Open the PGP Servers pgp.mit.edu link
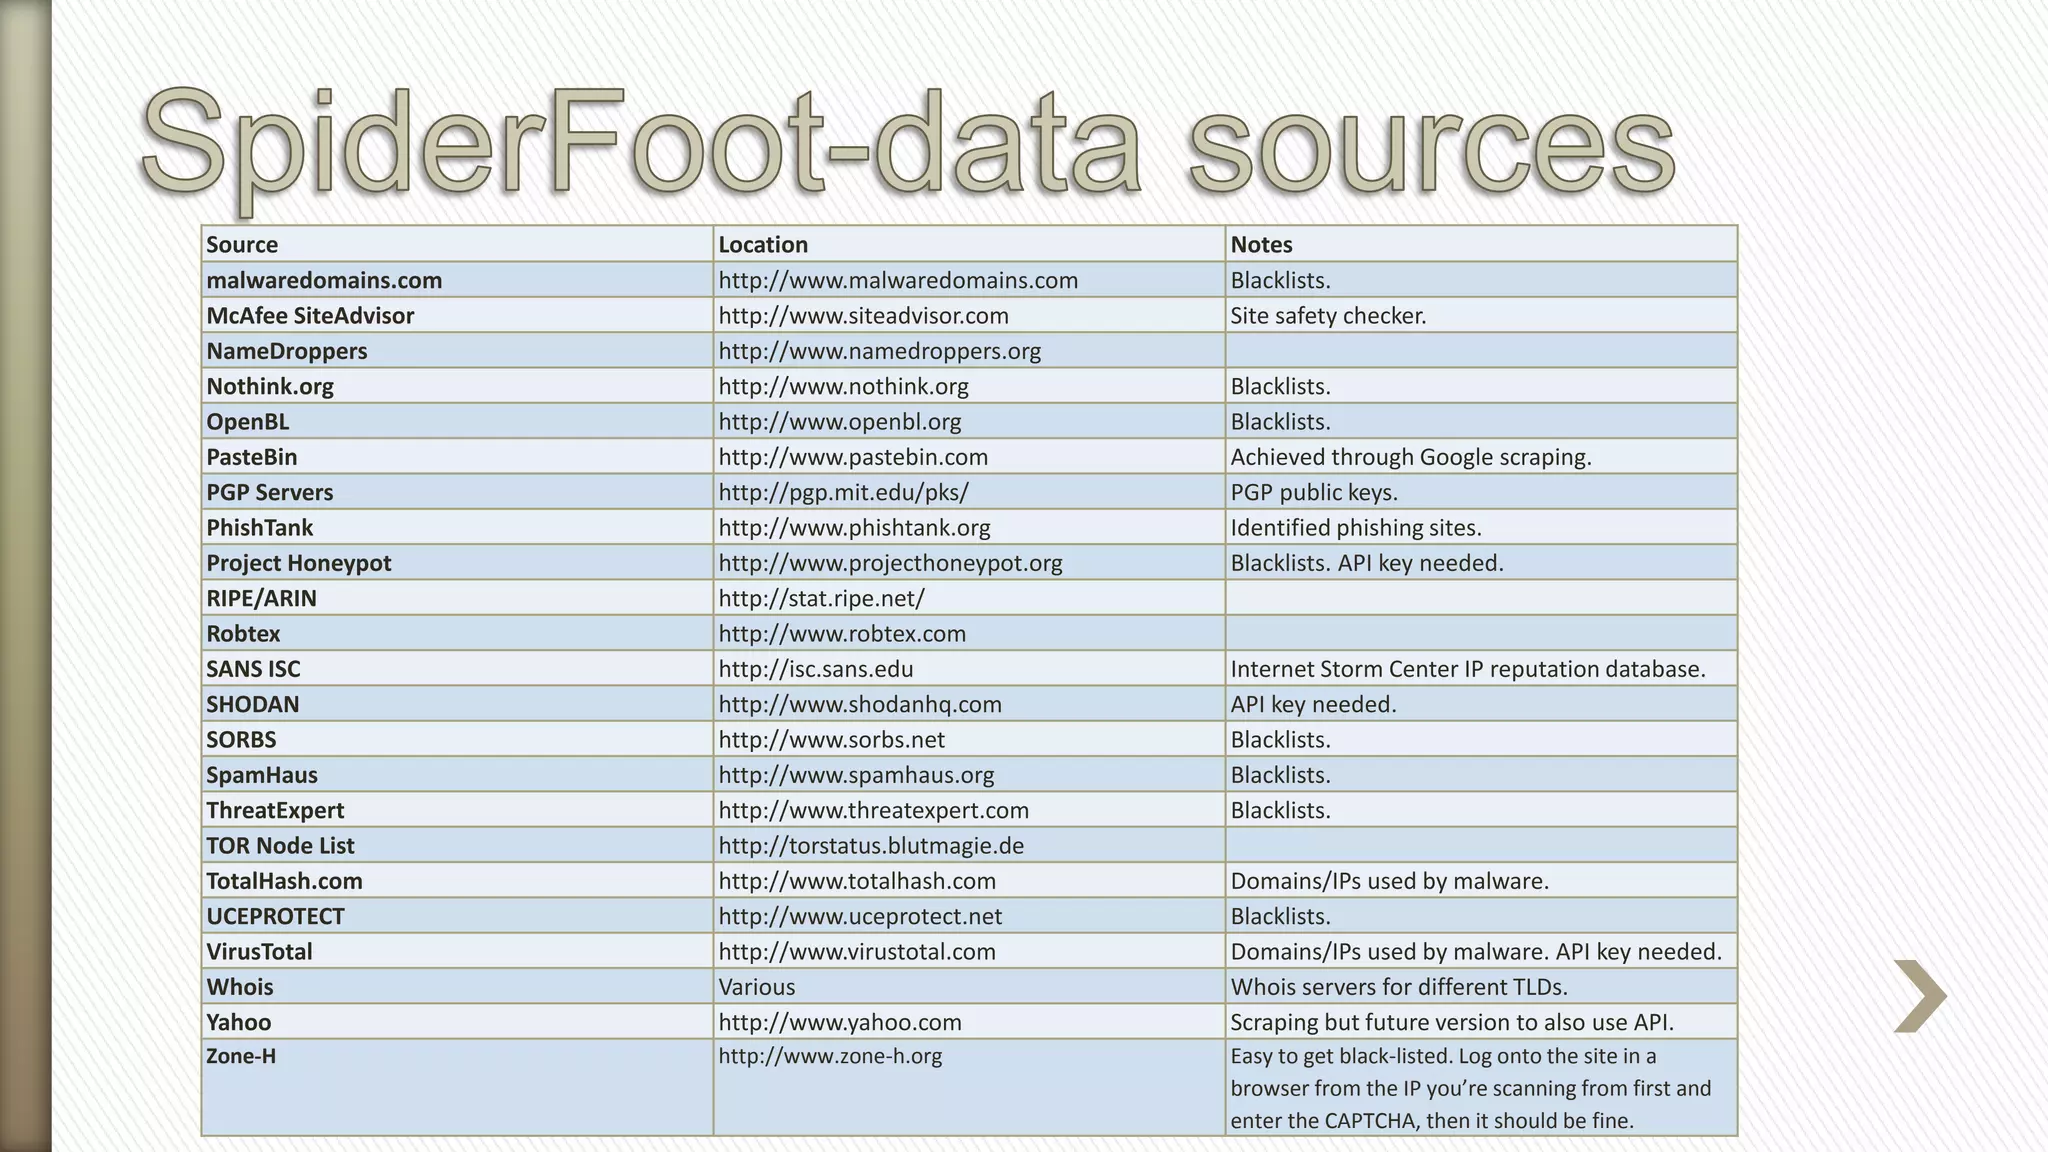 pos(843,493)
